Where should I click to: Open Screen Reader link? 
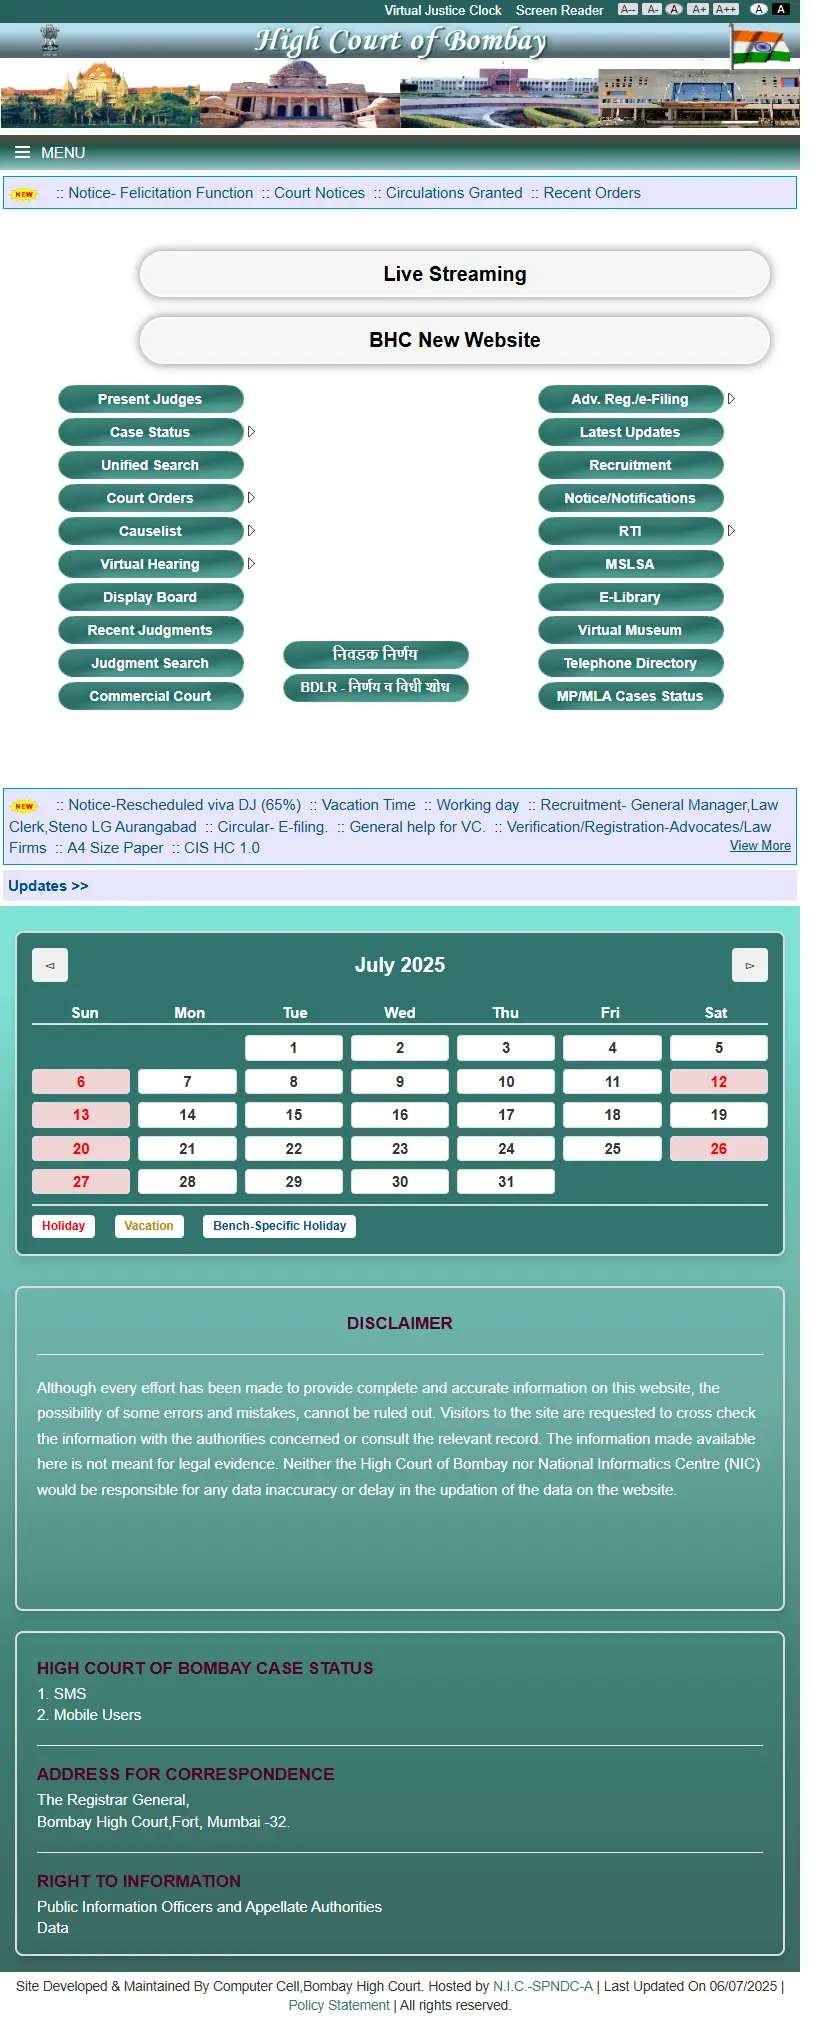point(560,10)
